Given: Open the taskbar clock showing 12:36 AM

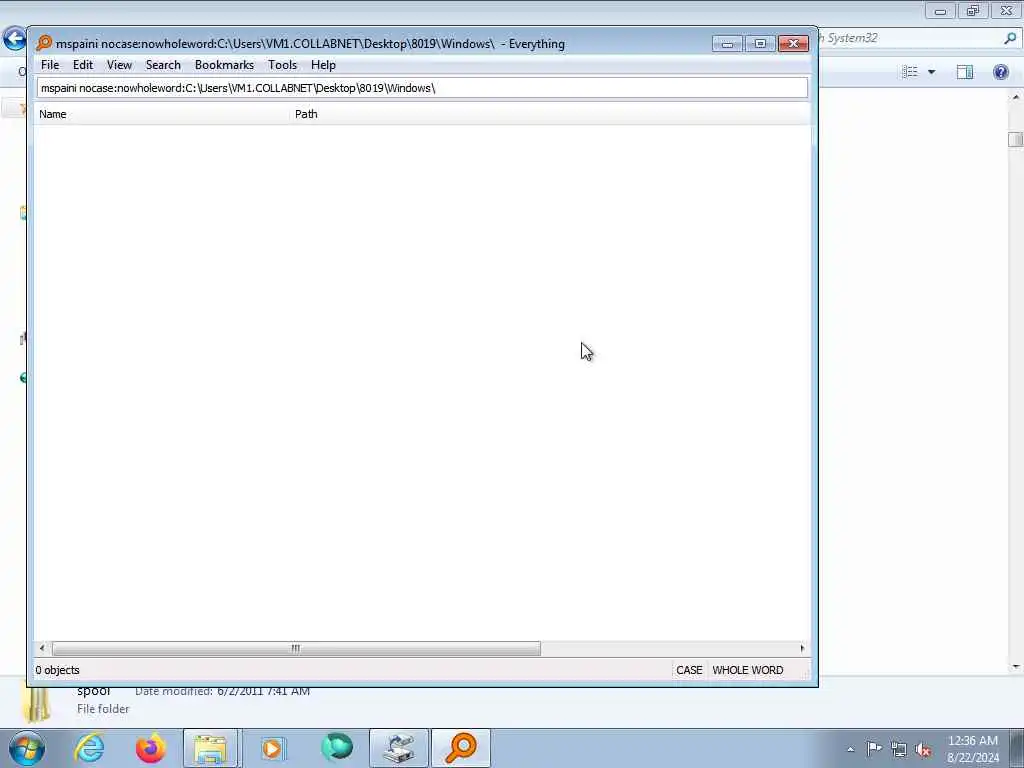Looking at the screenshot, I should 972,749.
